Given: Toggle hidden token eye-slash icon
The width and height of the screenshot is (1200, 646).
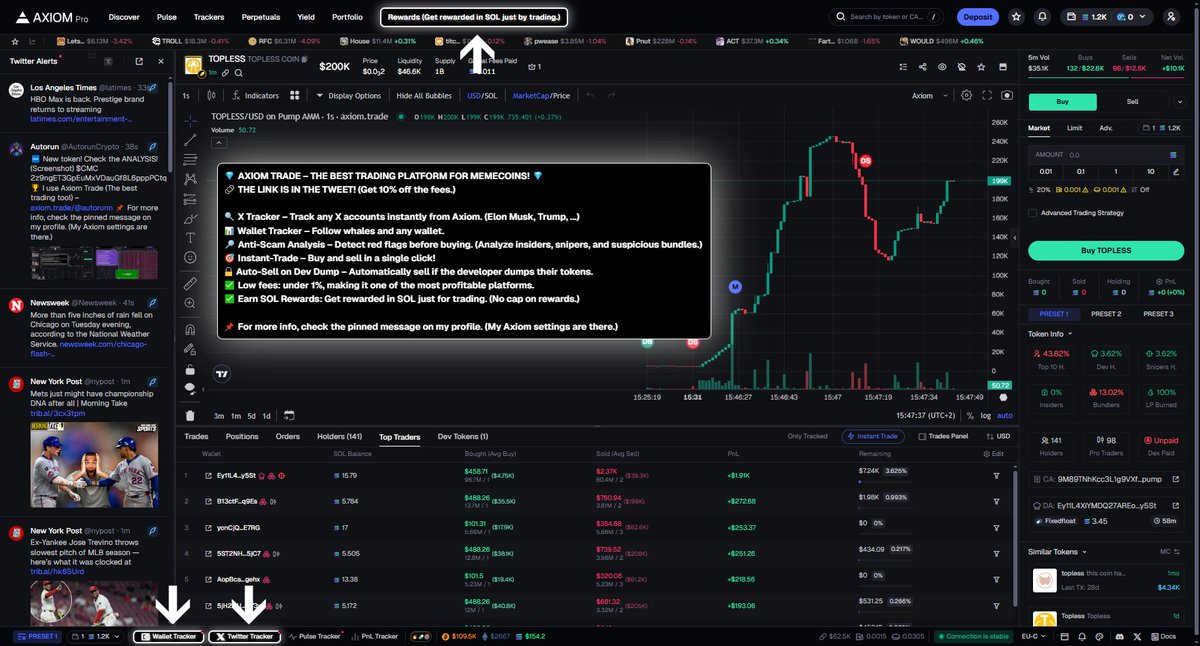Looking at the screenshot, I should point(960,67).
